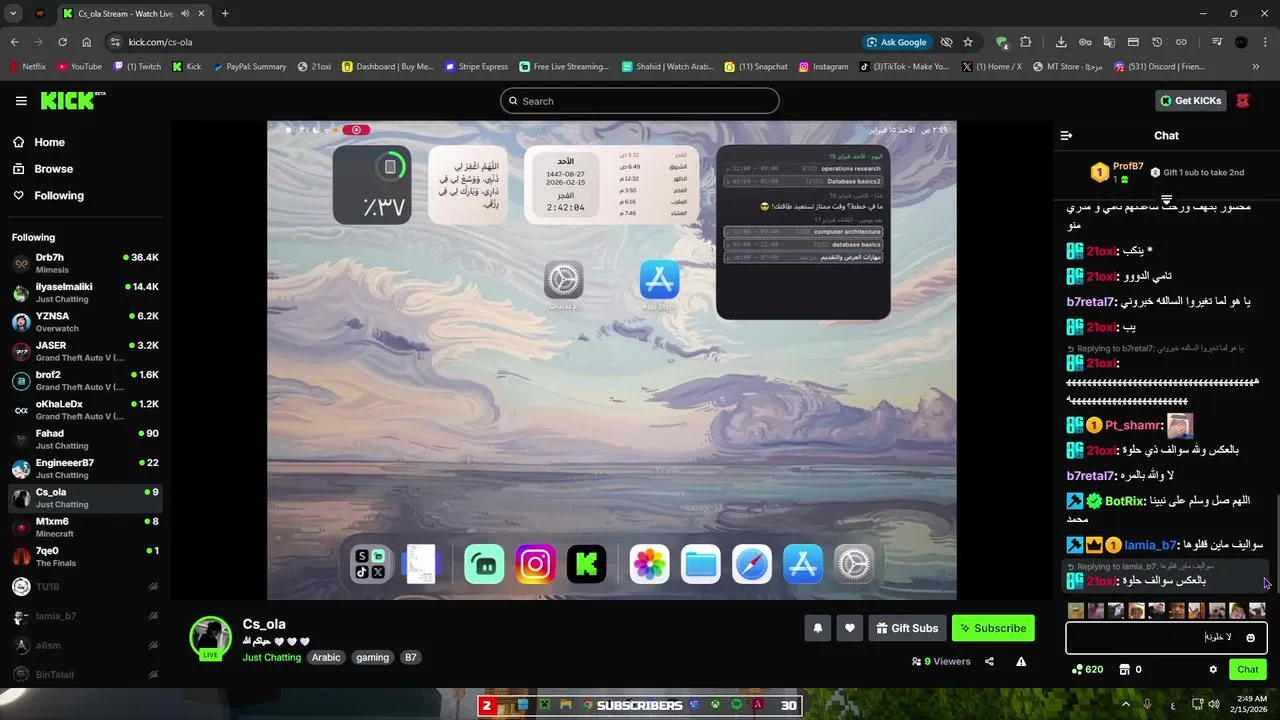Bookmark this page with star icon

[x=968, y=42]
